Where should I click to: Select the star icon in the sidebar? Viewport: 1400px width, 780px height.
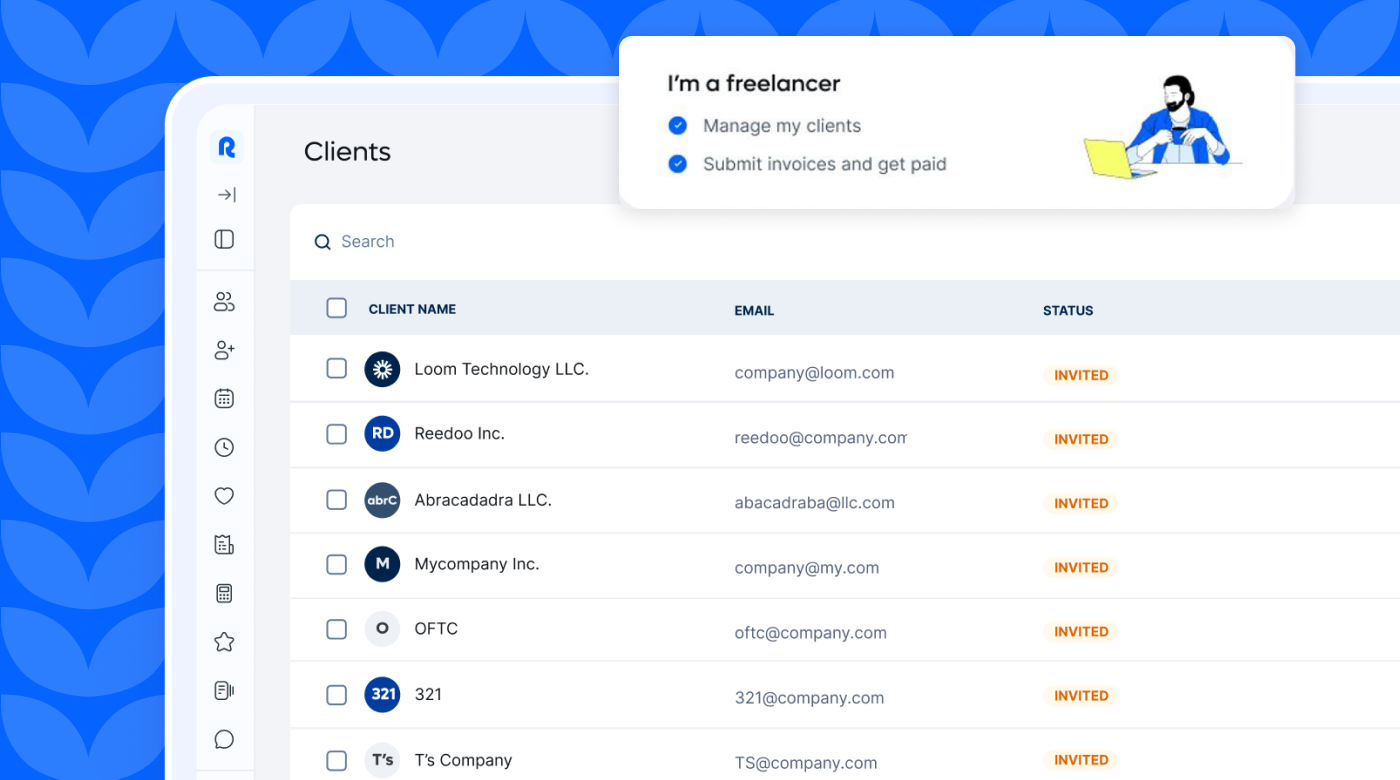223,641
